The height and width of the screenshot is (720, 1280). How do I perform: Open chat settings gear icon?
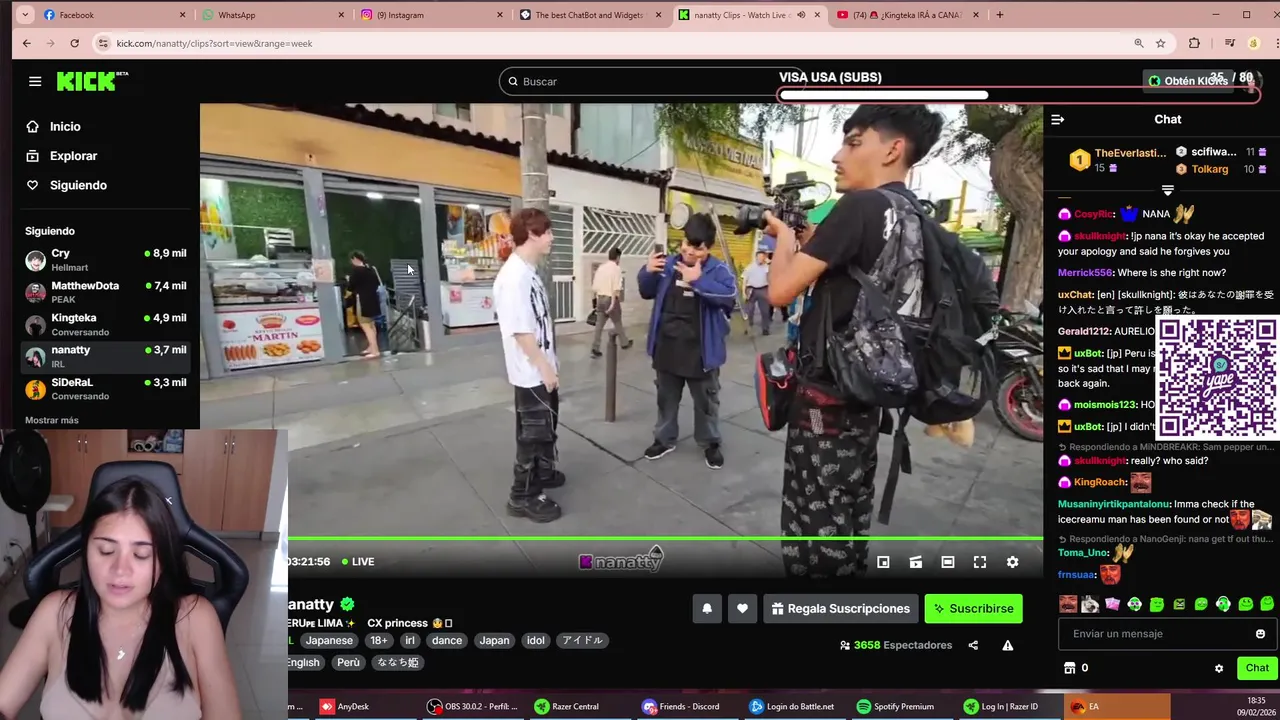(x=1218, y=668)
